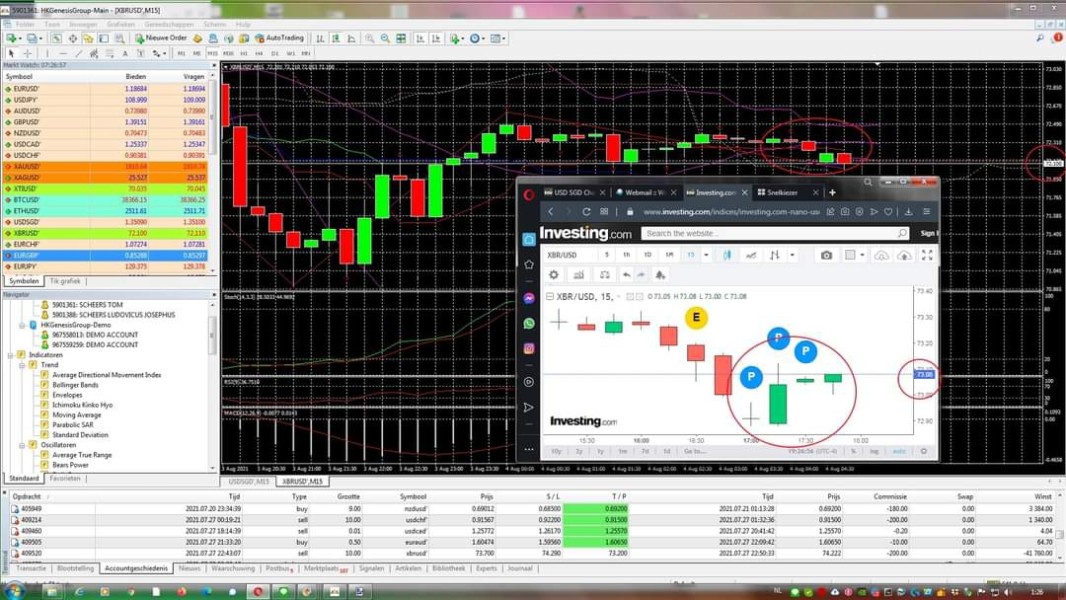The height and width of the screenshot is (600, 1066).
Task: Select Parabolic SAR indicator
Action: (73, 425)
